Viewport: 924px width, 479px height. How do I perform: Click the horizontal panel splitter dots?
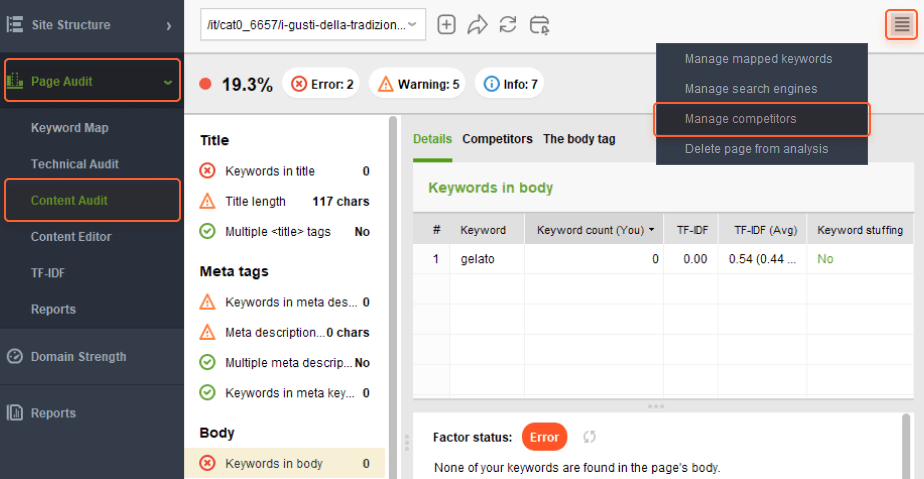click(655, 407)
